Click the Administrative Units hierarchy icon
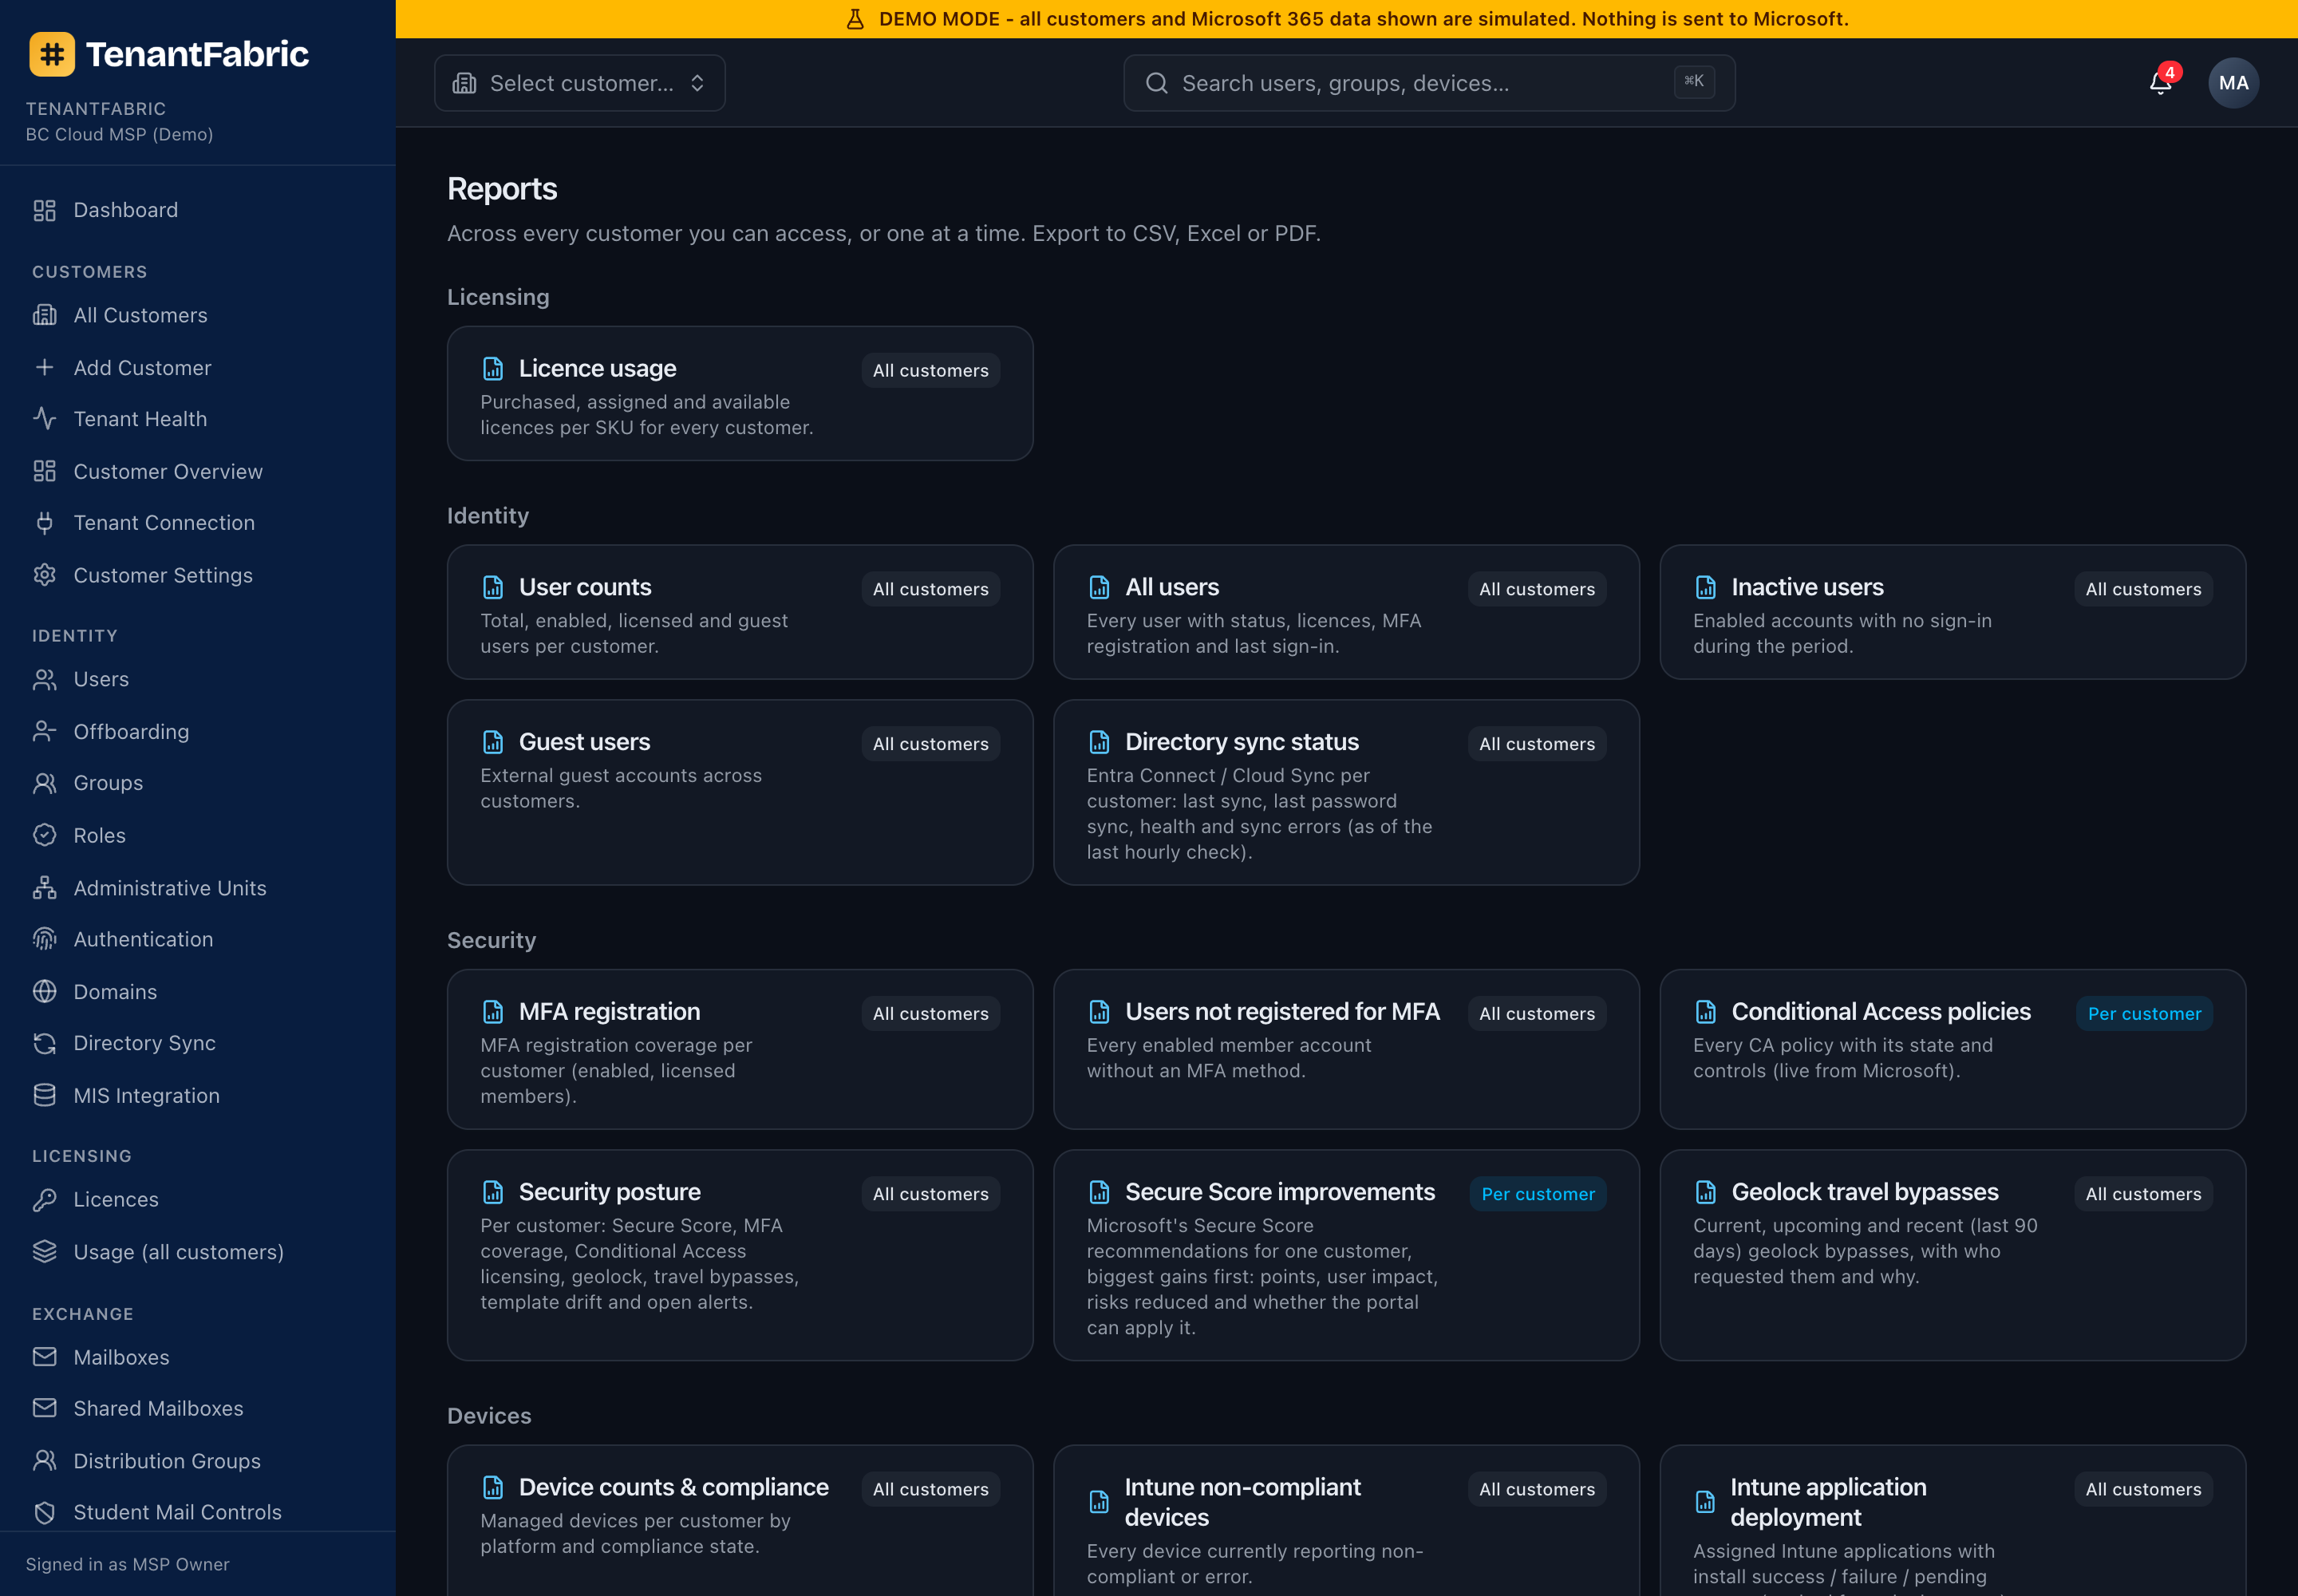 coord(45,888)
